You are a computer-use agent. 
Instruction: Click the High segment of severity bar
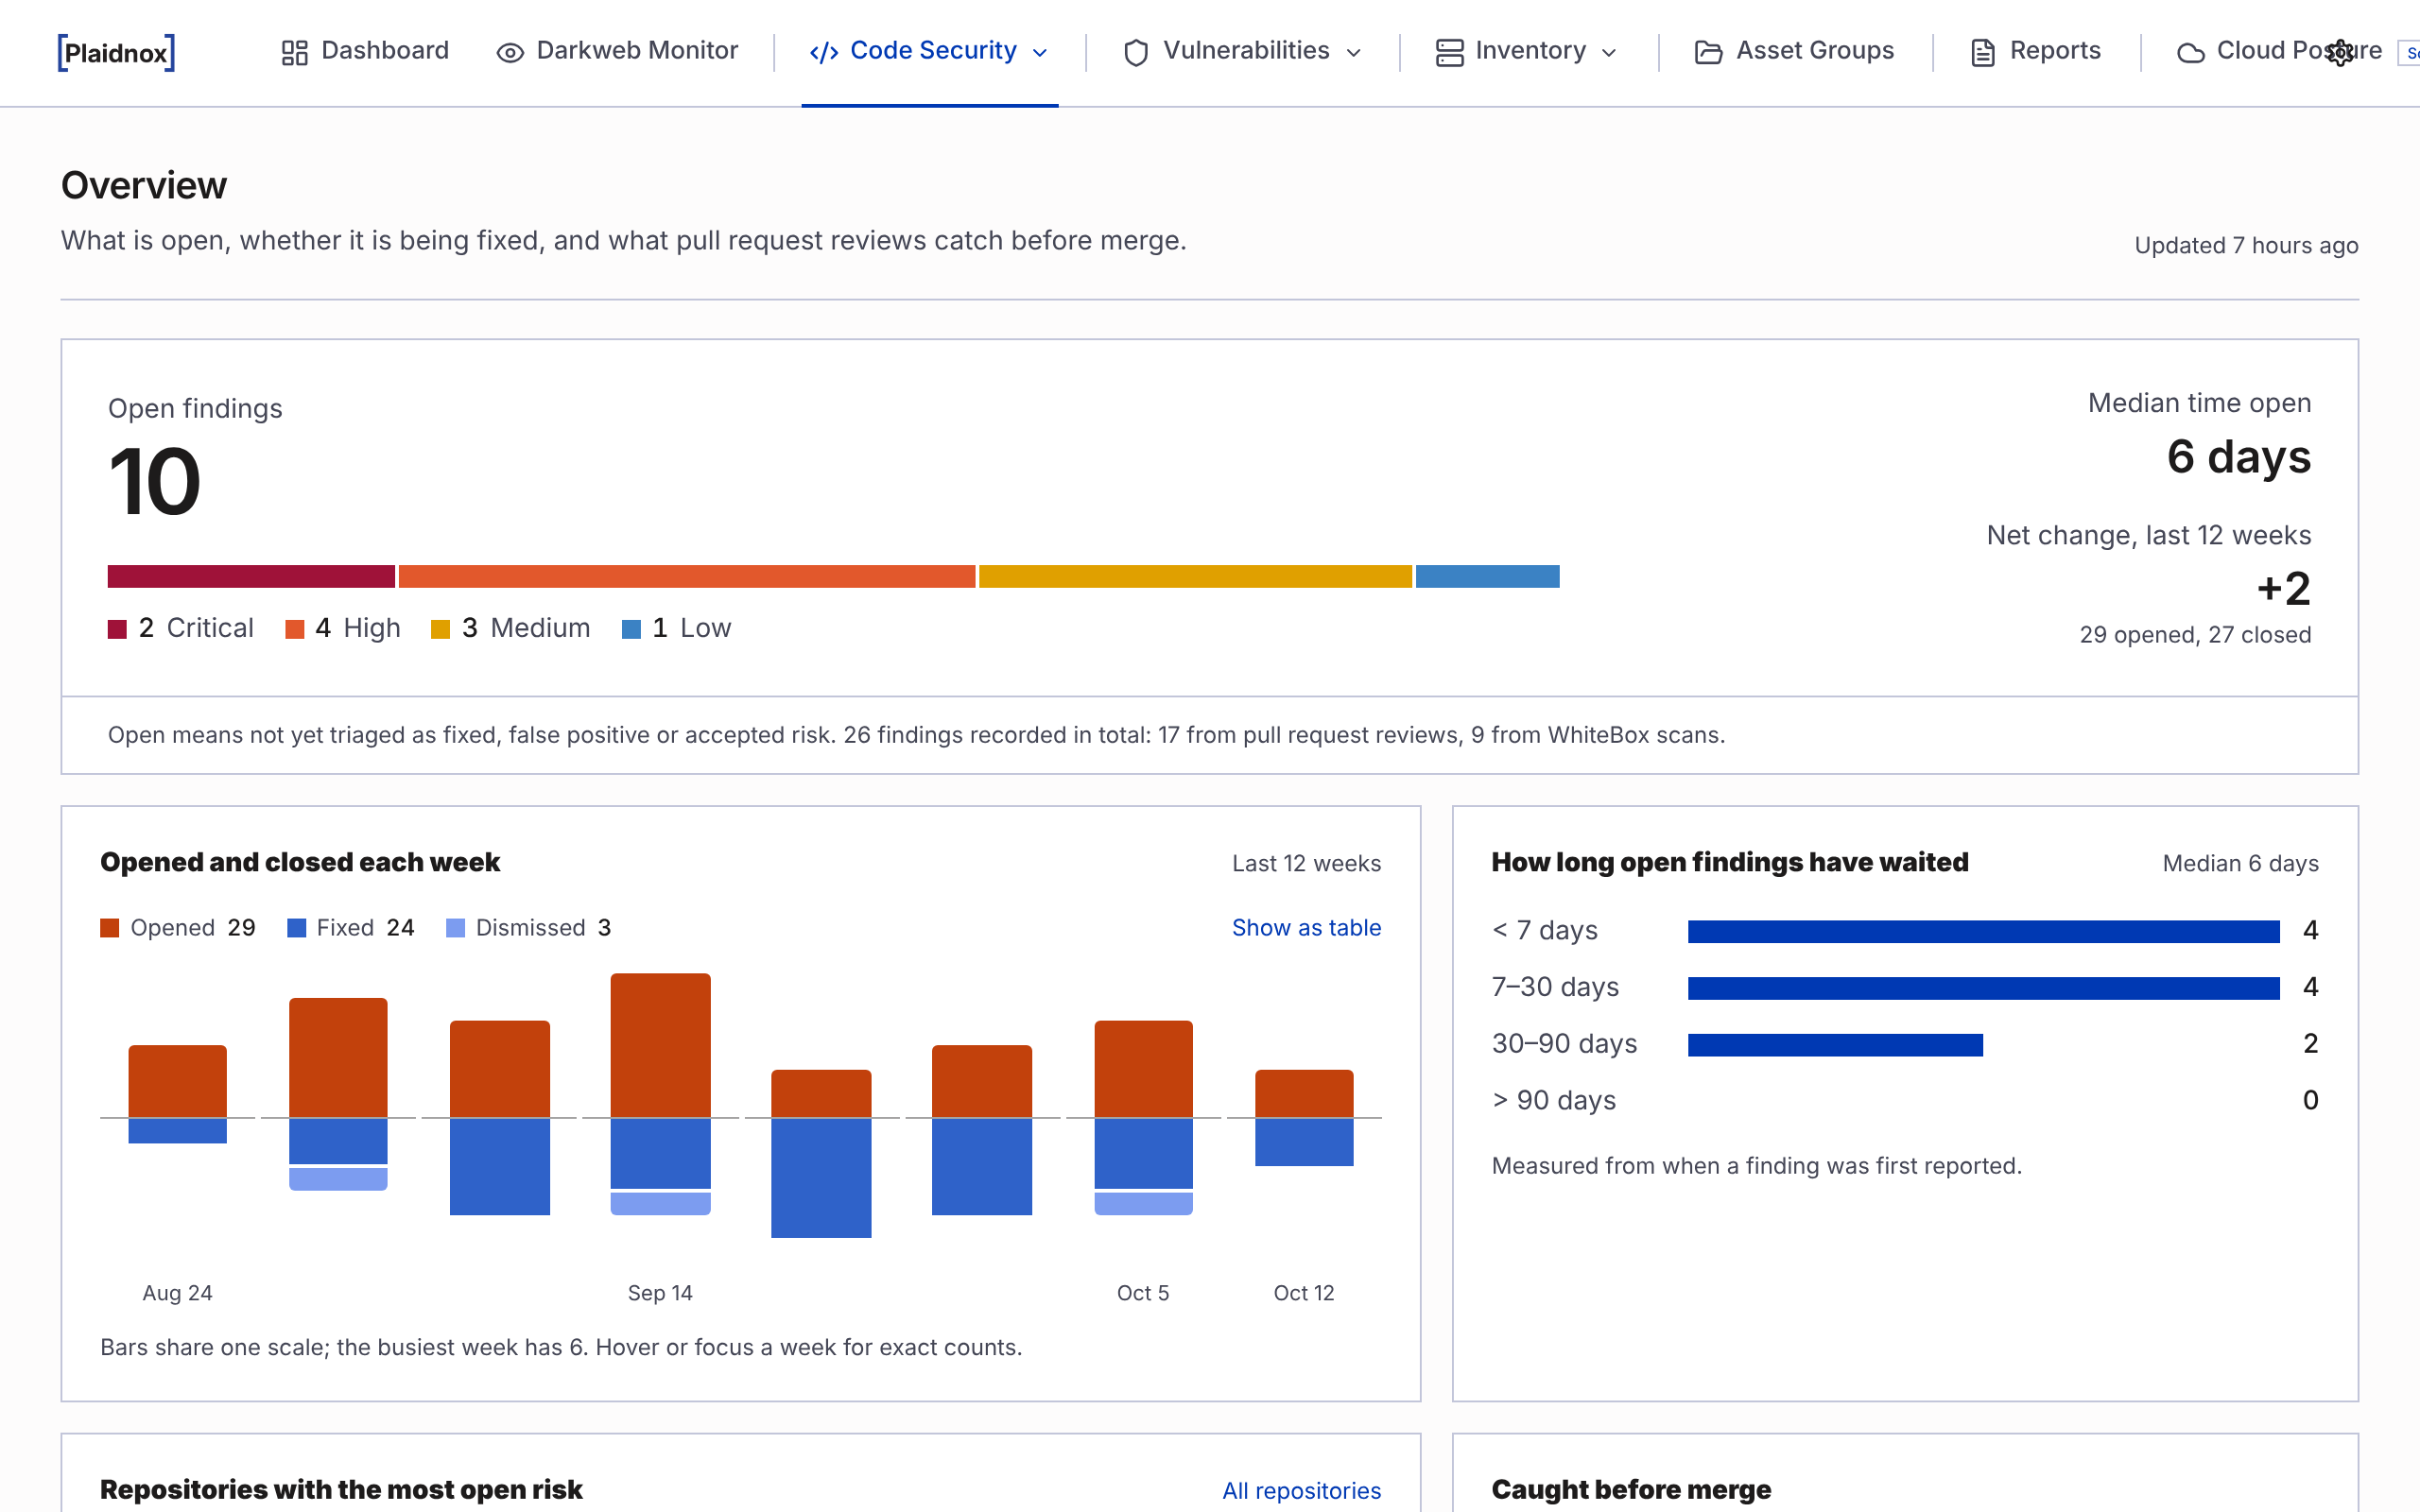click(687, 576)
